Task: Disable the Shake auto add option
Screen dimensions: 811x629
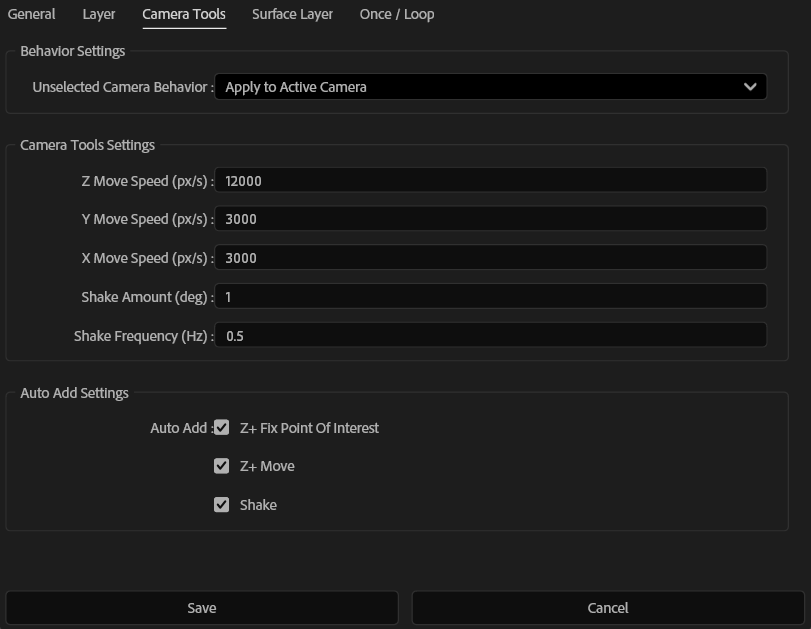Action: pyautogui.click(x=220, y=505)
